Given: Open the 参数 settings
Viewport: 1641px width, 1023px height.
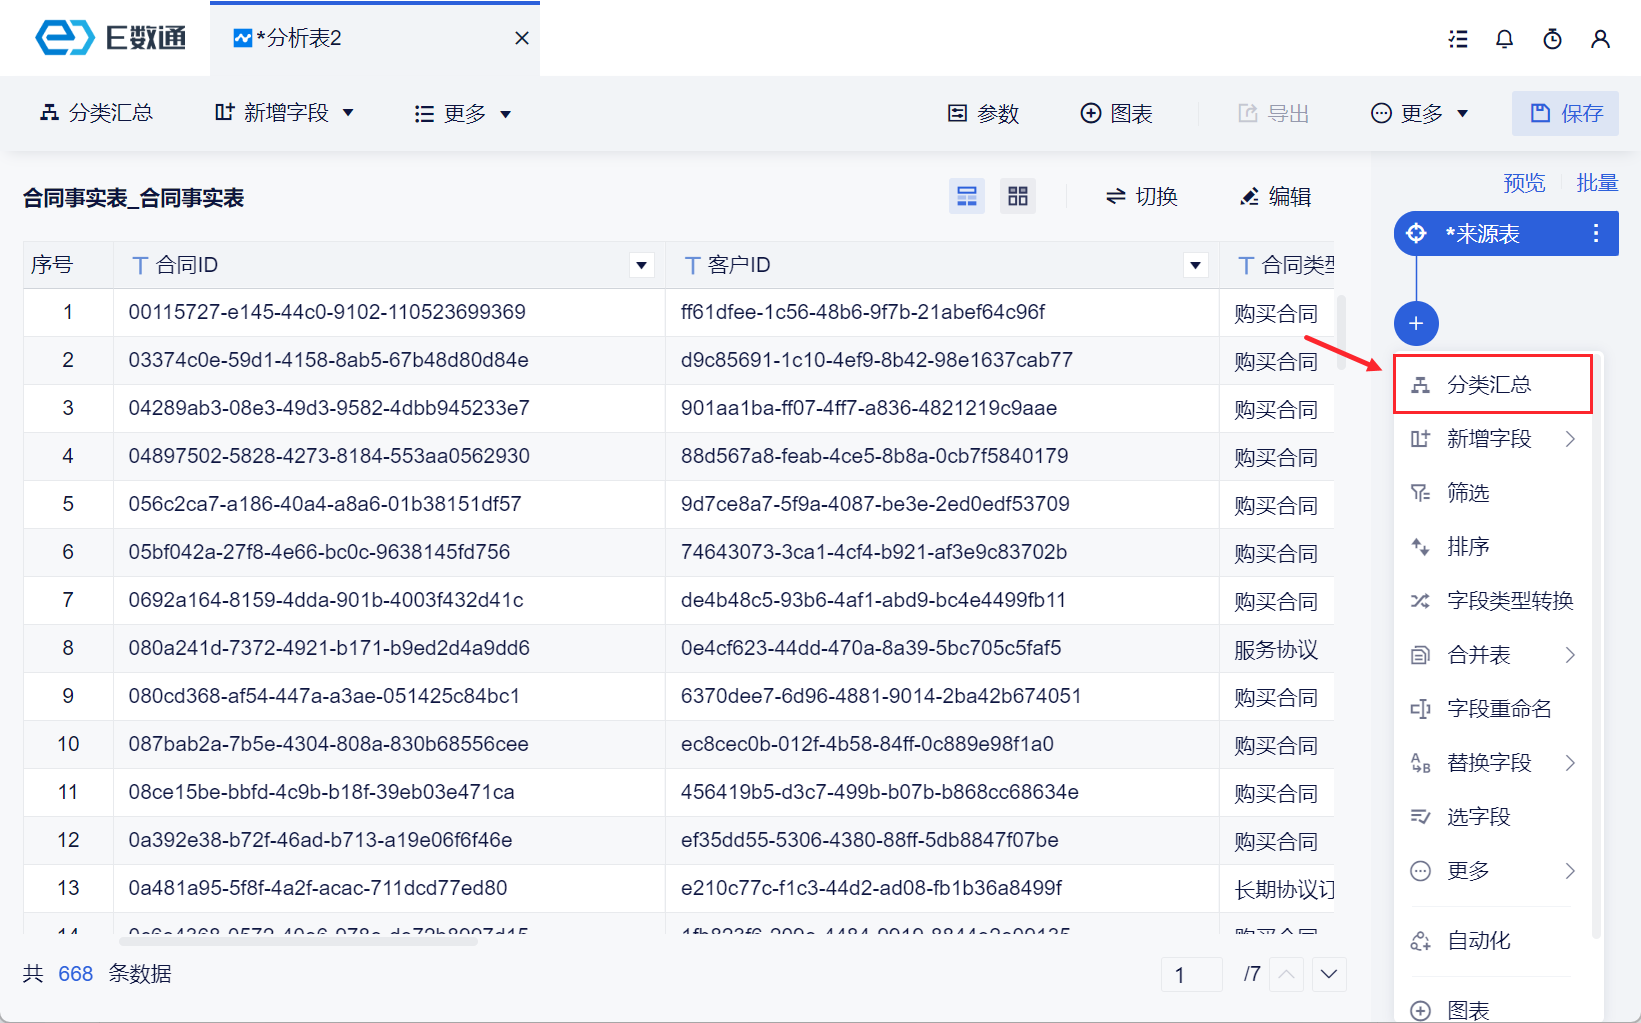Looking at the screenshot, I should (983, 114).
